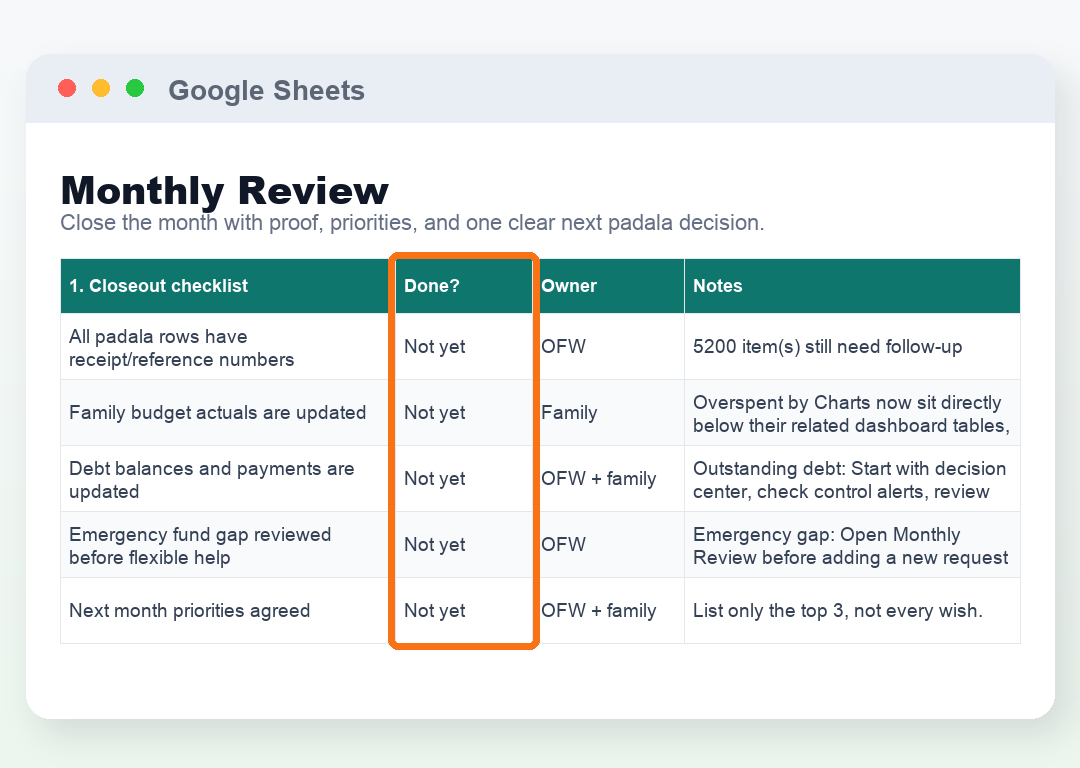Click the 'Emergency gap: Open Monthly Review' note
This screenshot has height=768, width=1080.
click(x=852, y=545)
